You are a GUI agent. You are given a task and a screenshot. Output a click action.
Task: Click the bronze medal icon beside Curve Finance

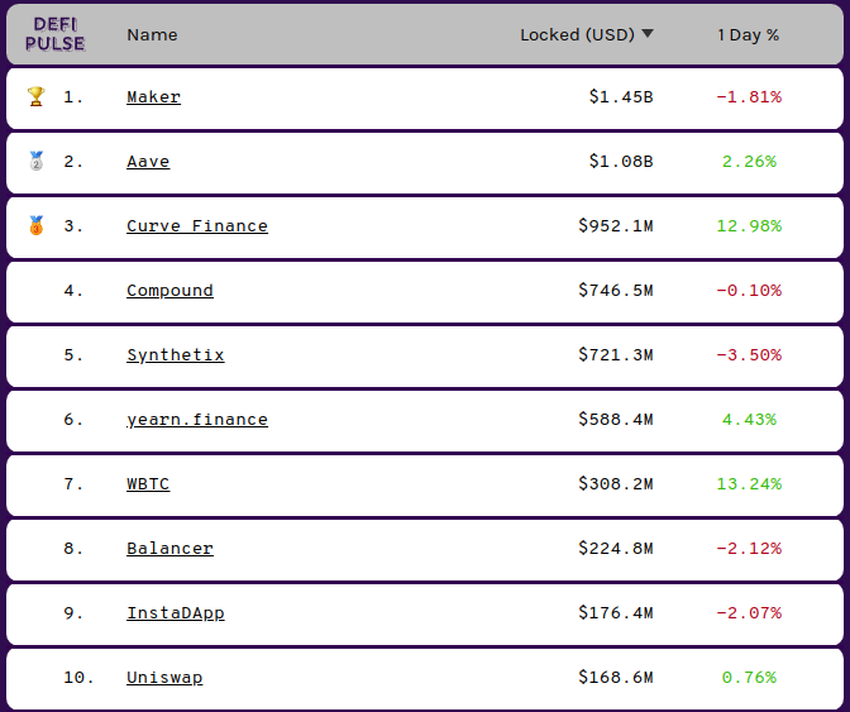point(36,225)
